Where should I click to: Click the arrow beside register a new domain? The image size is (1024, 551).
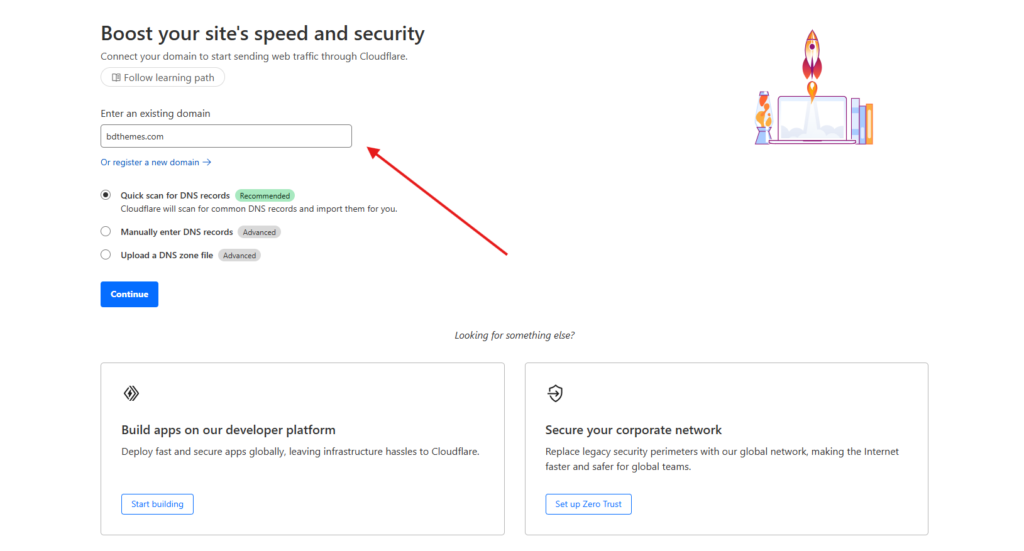pyautogui.click(x=207, y=162)
